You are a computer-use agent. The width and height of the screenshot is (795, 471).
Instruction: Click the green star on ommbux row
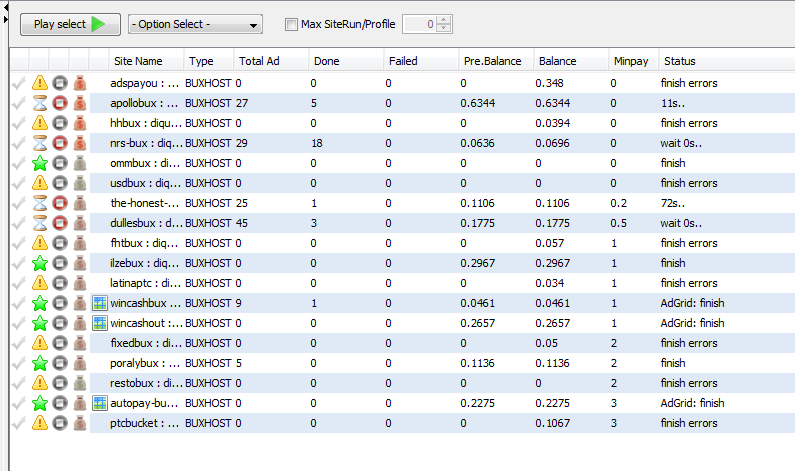click(40, 163)
